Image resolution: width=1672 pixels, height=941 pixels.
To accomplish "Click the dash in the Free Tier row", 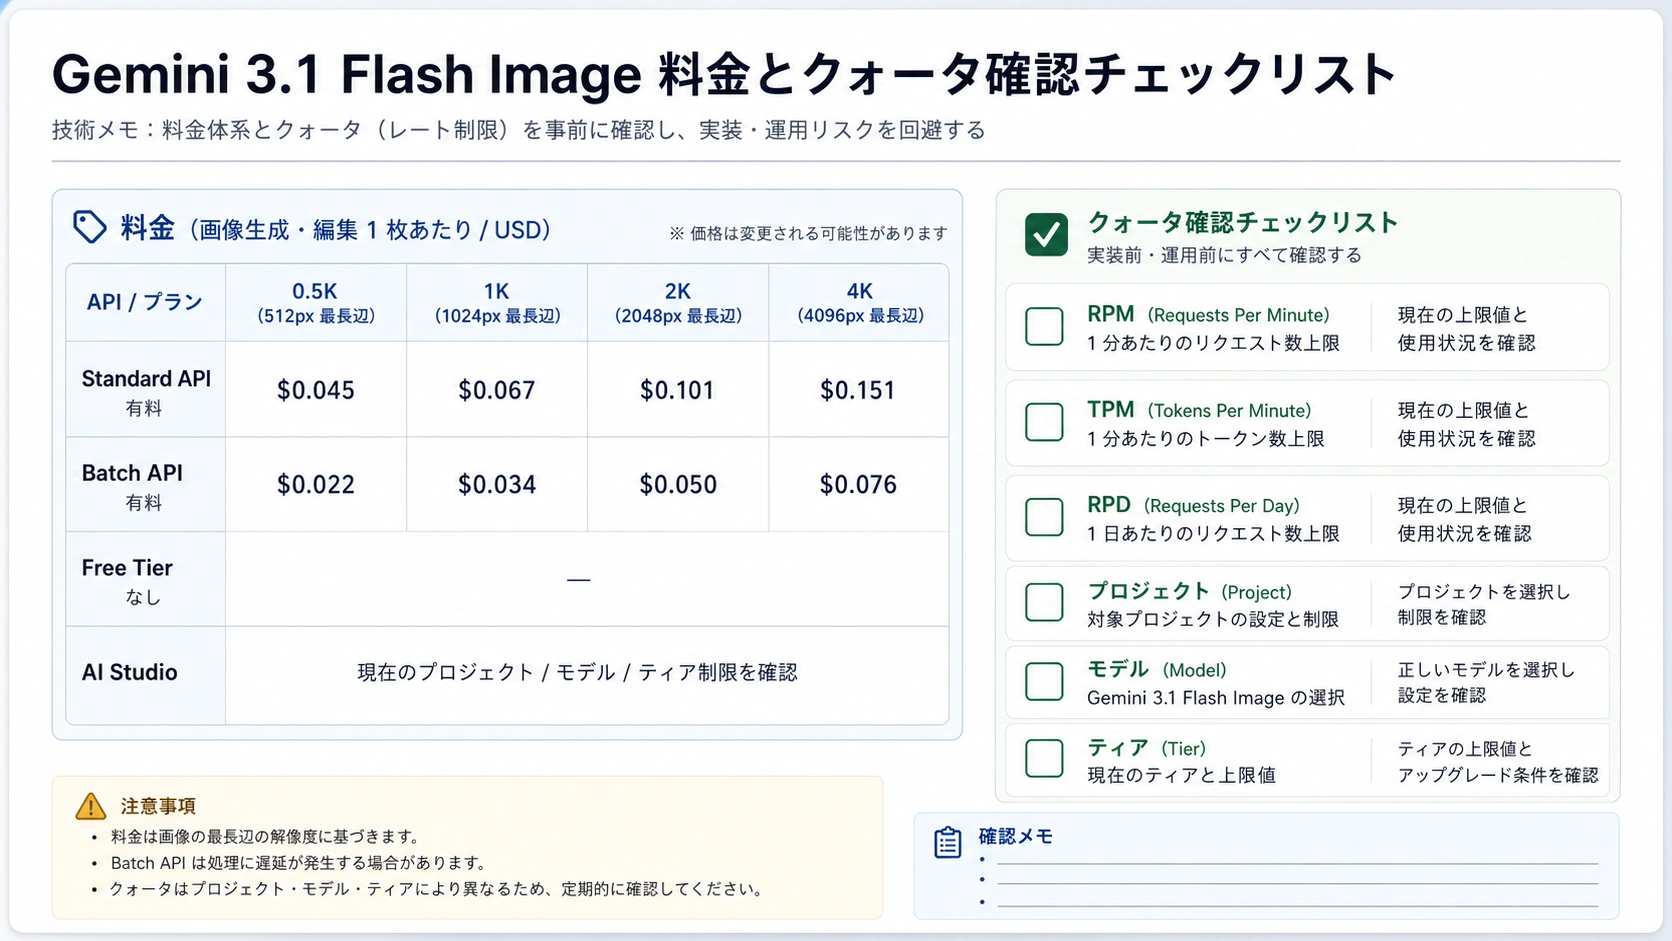I will click(x=578, y=579).
